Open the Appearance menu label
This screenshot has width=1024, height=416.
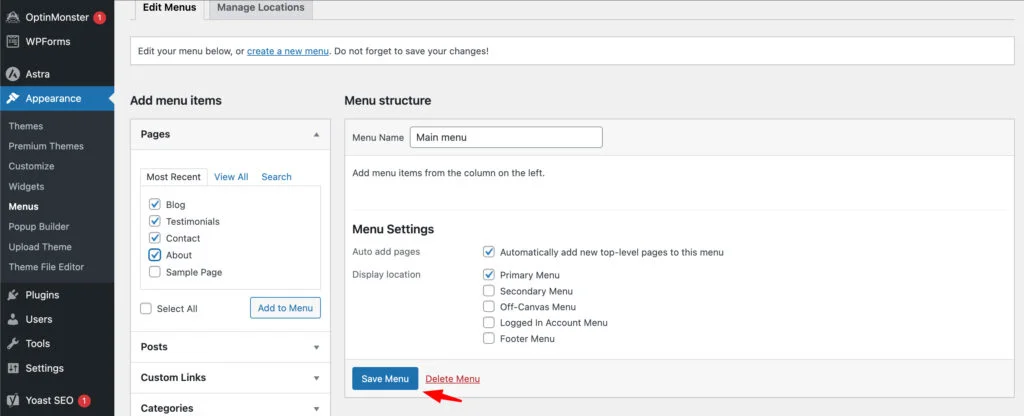pyautogui.click(x=54, y=99)
